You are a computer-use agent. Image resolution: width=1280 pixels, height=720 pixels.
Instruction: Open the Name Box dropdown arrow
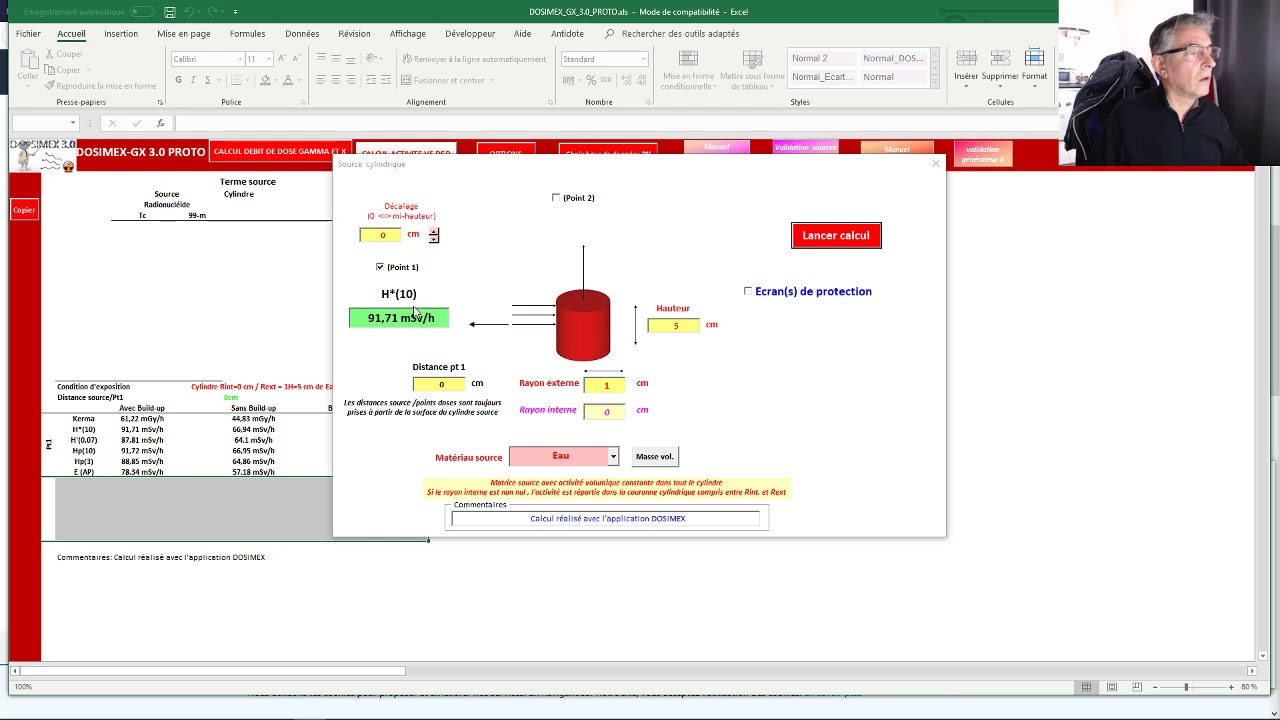72,123
